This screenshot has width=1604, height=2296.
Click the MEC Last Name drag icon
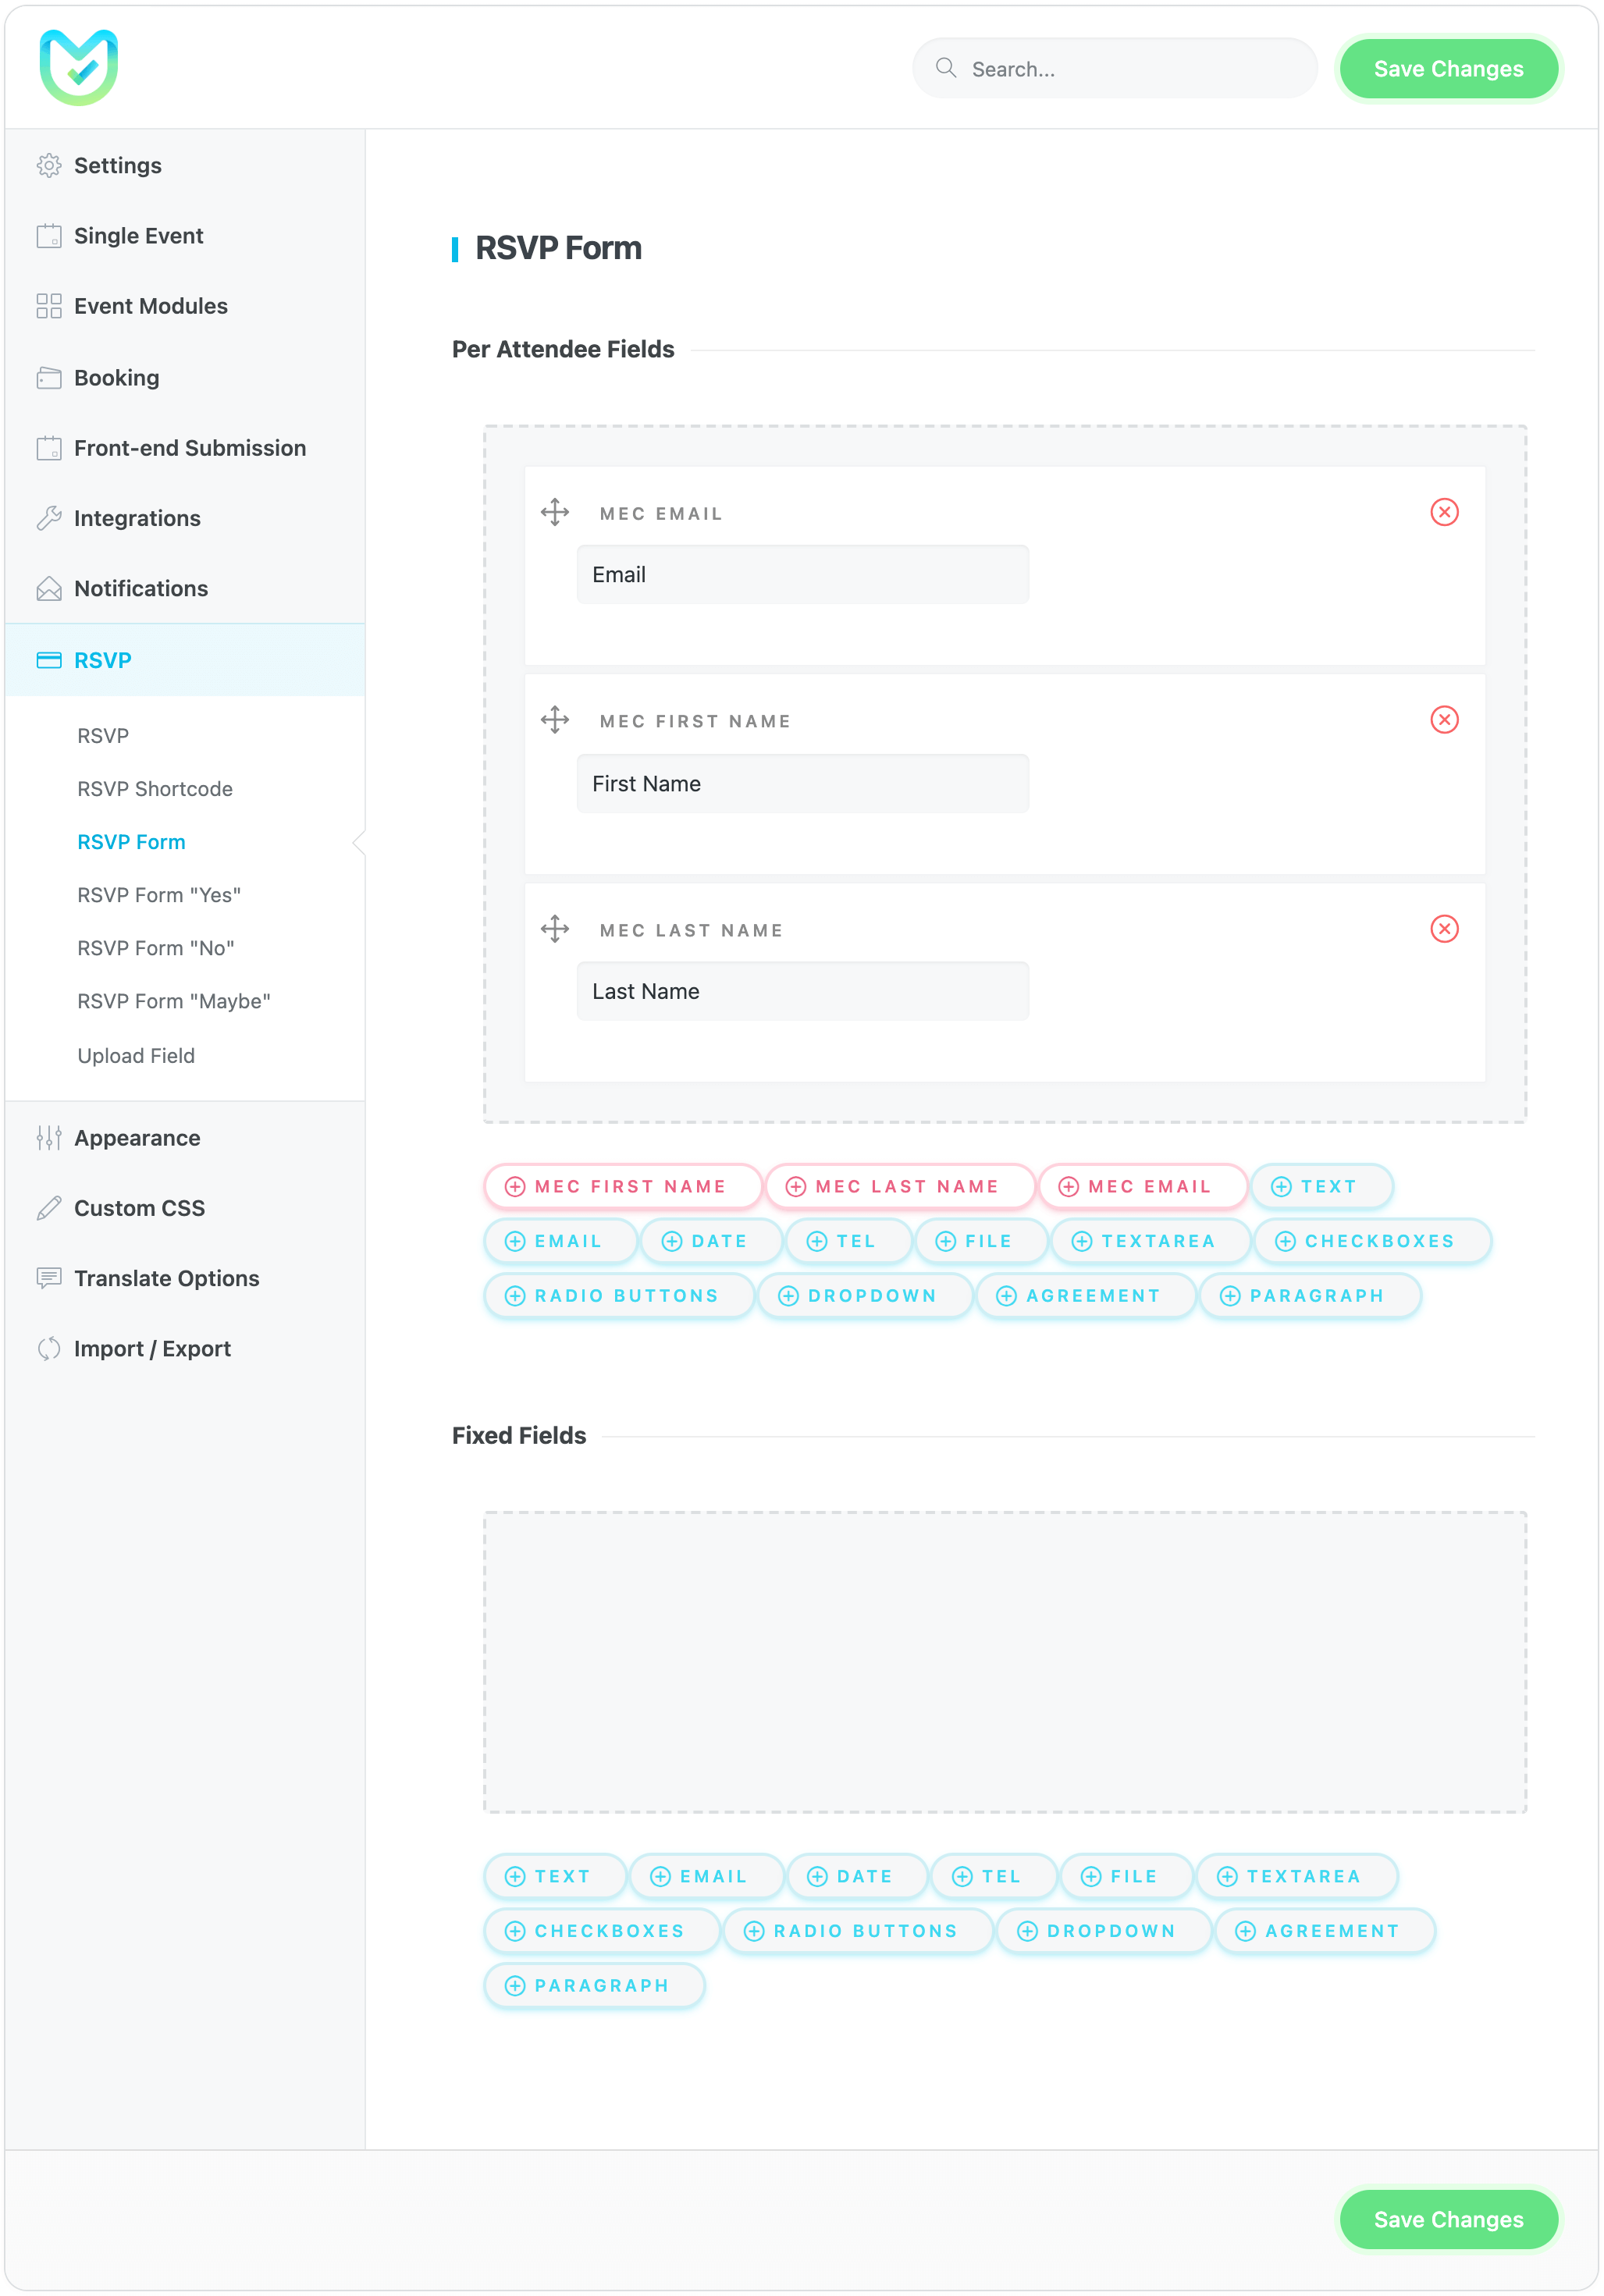click(555, 929)
